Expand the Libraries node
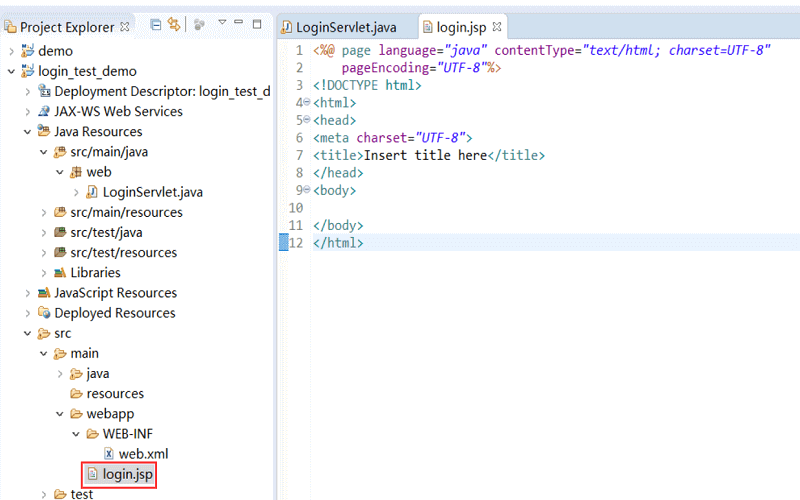The height and width of the screenshot is (500, 800). pyautogui.click(x=44, y=273)
